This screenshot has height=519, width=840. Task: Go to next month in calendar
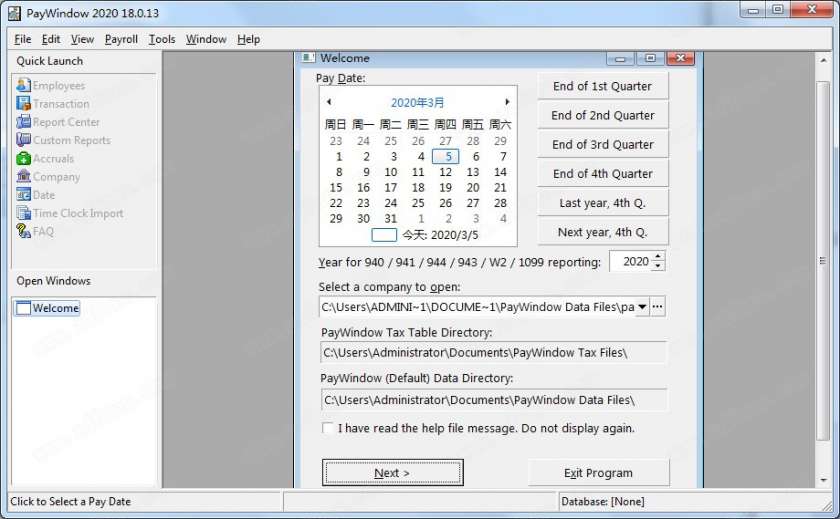(507, 102)
